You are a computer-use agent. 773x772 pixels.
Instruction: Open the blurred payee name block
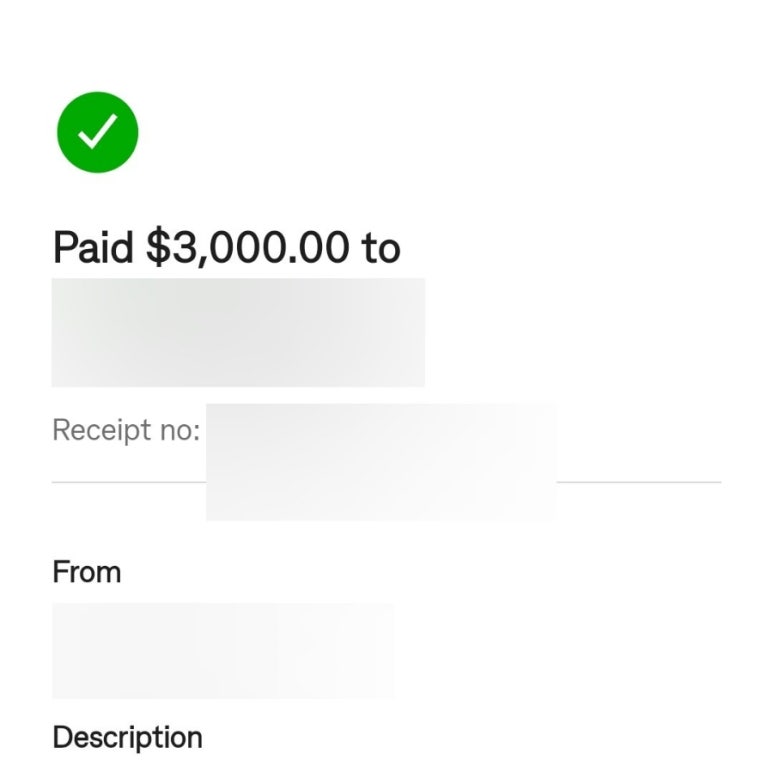[238, 332]
